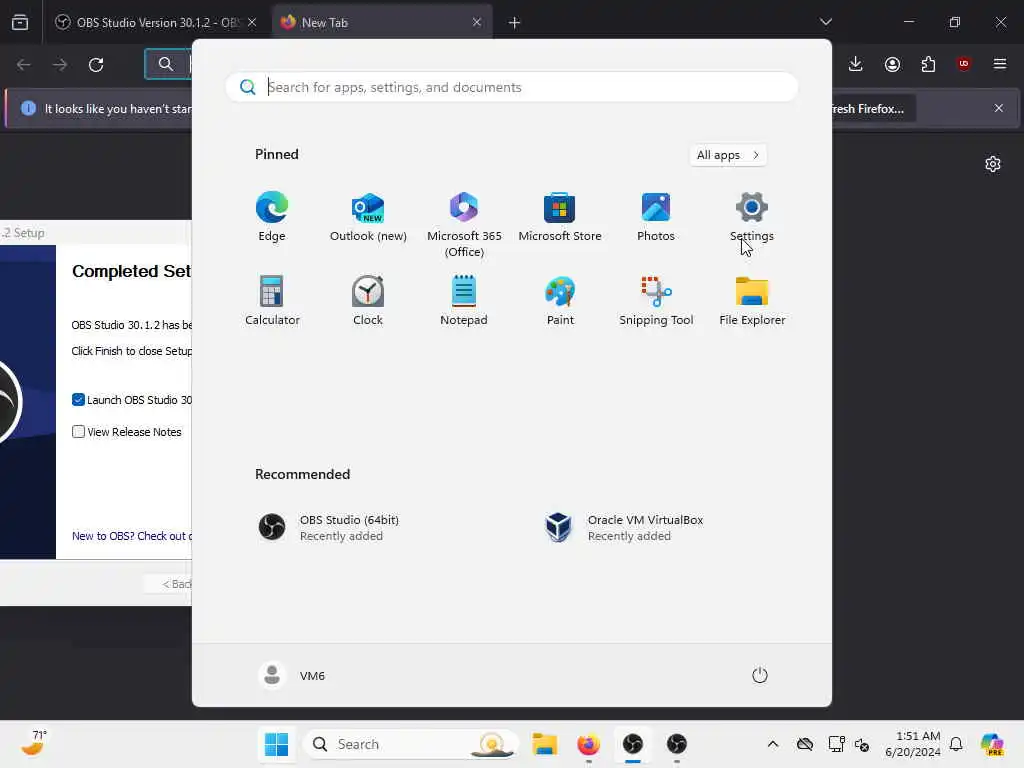1024x768 pixels.
Task: Click the network status tray icon
Action: [837, 744]
